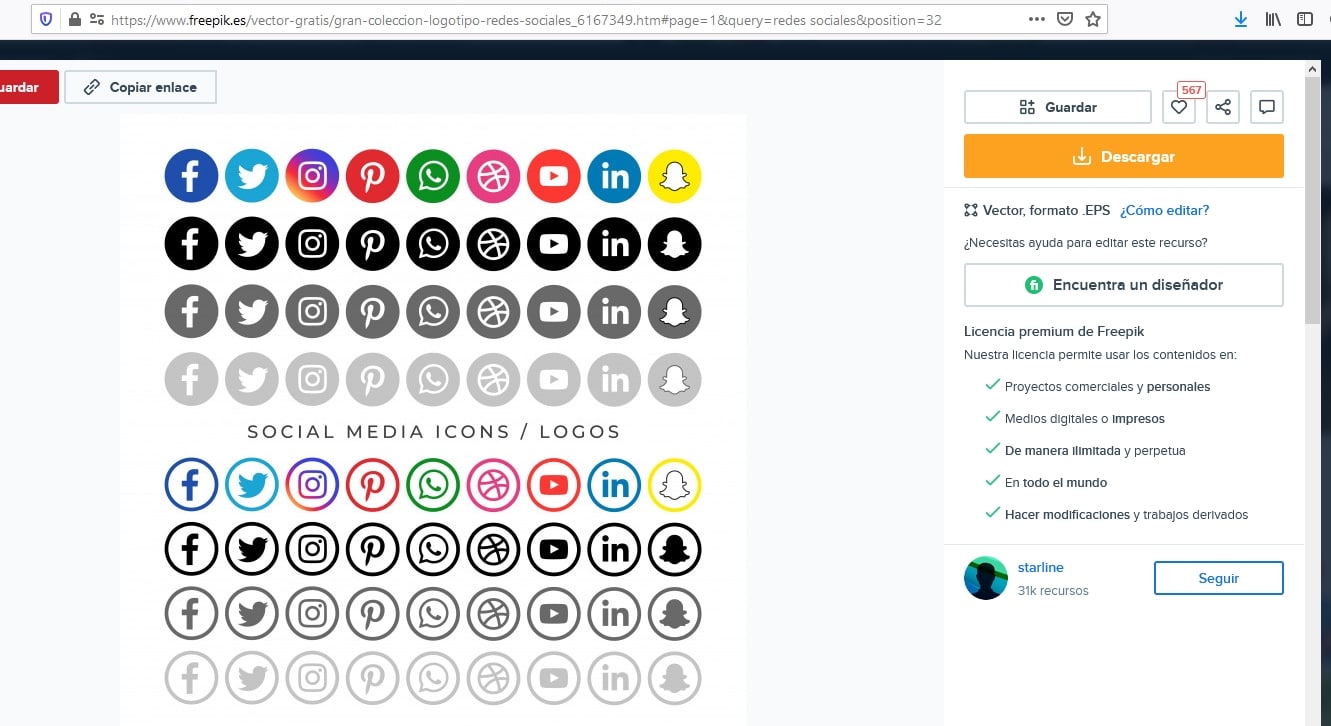Click colored Facebook icon in top row
The width and height of the screenshot is (1331, 726).
[x=191, y=176]
